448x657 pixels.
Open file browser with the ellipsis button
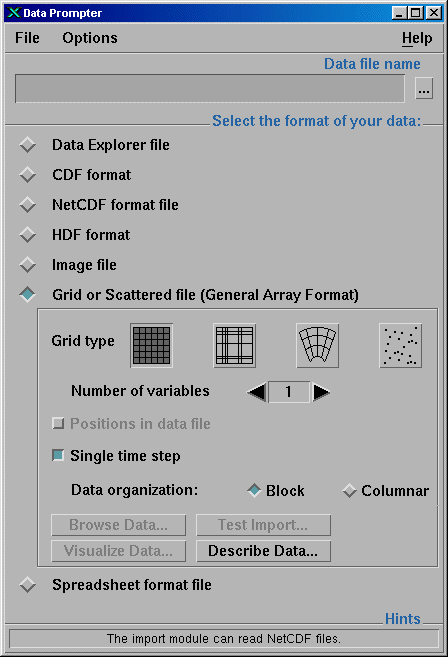[424, 88]
